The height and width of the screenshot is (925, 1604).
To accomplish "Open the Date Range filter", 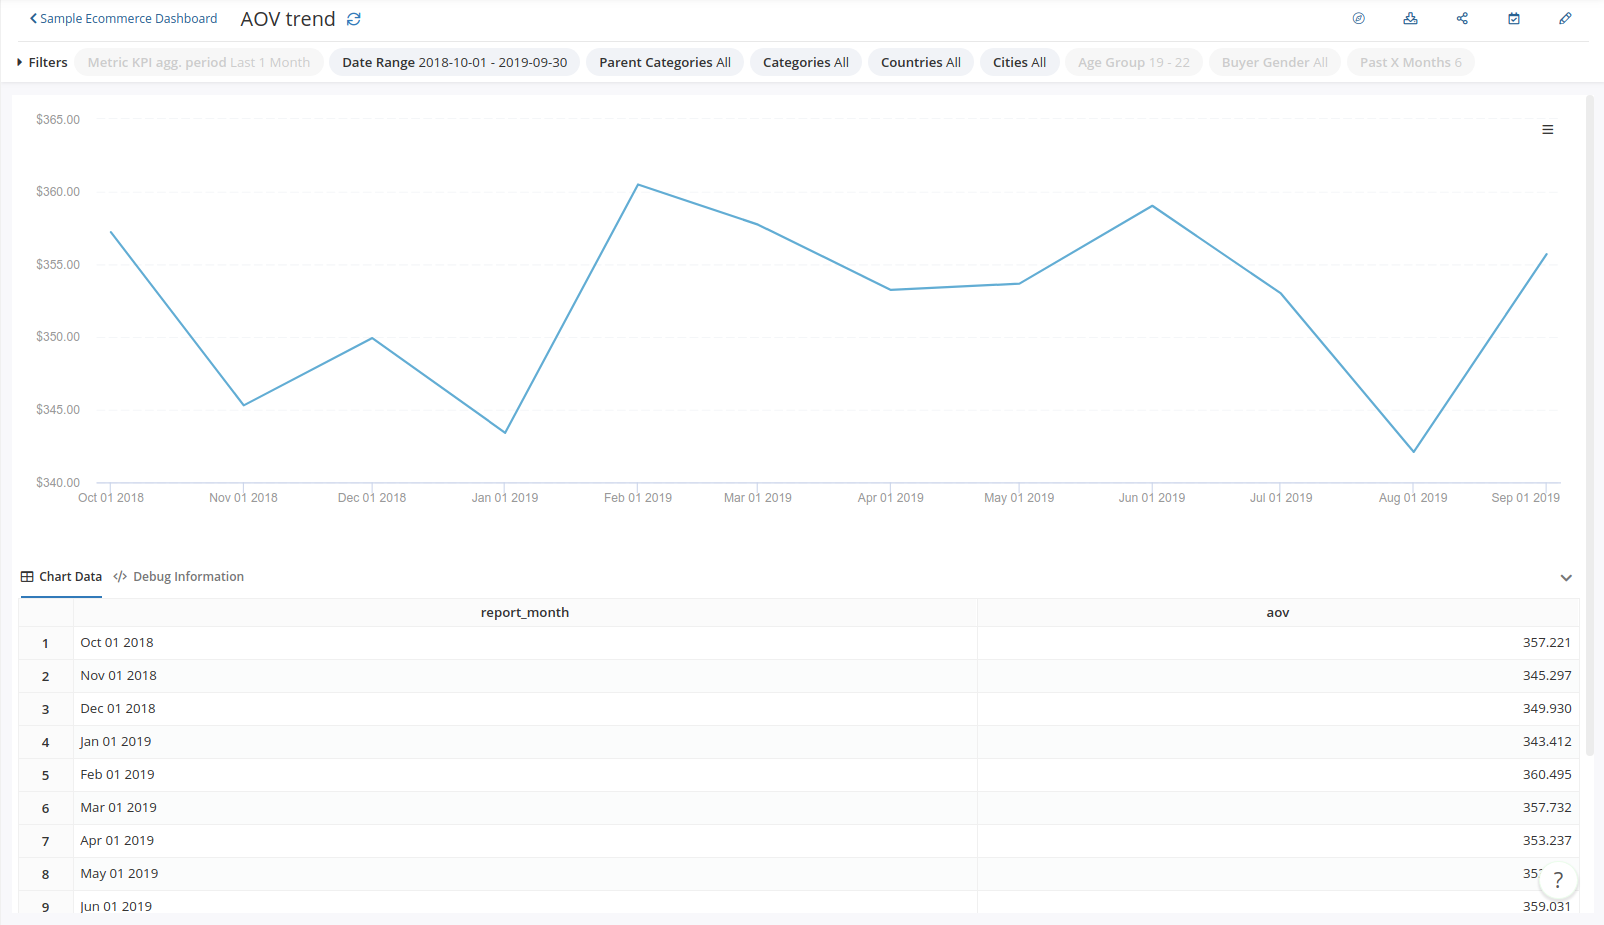I will (454, 62).
